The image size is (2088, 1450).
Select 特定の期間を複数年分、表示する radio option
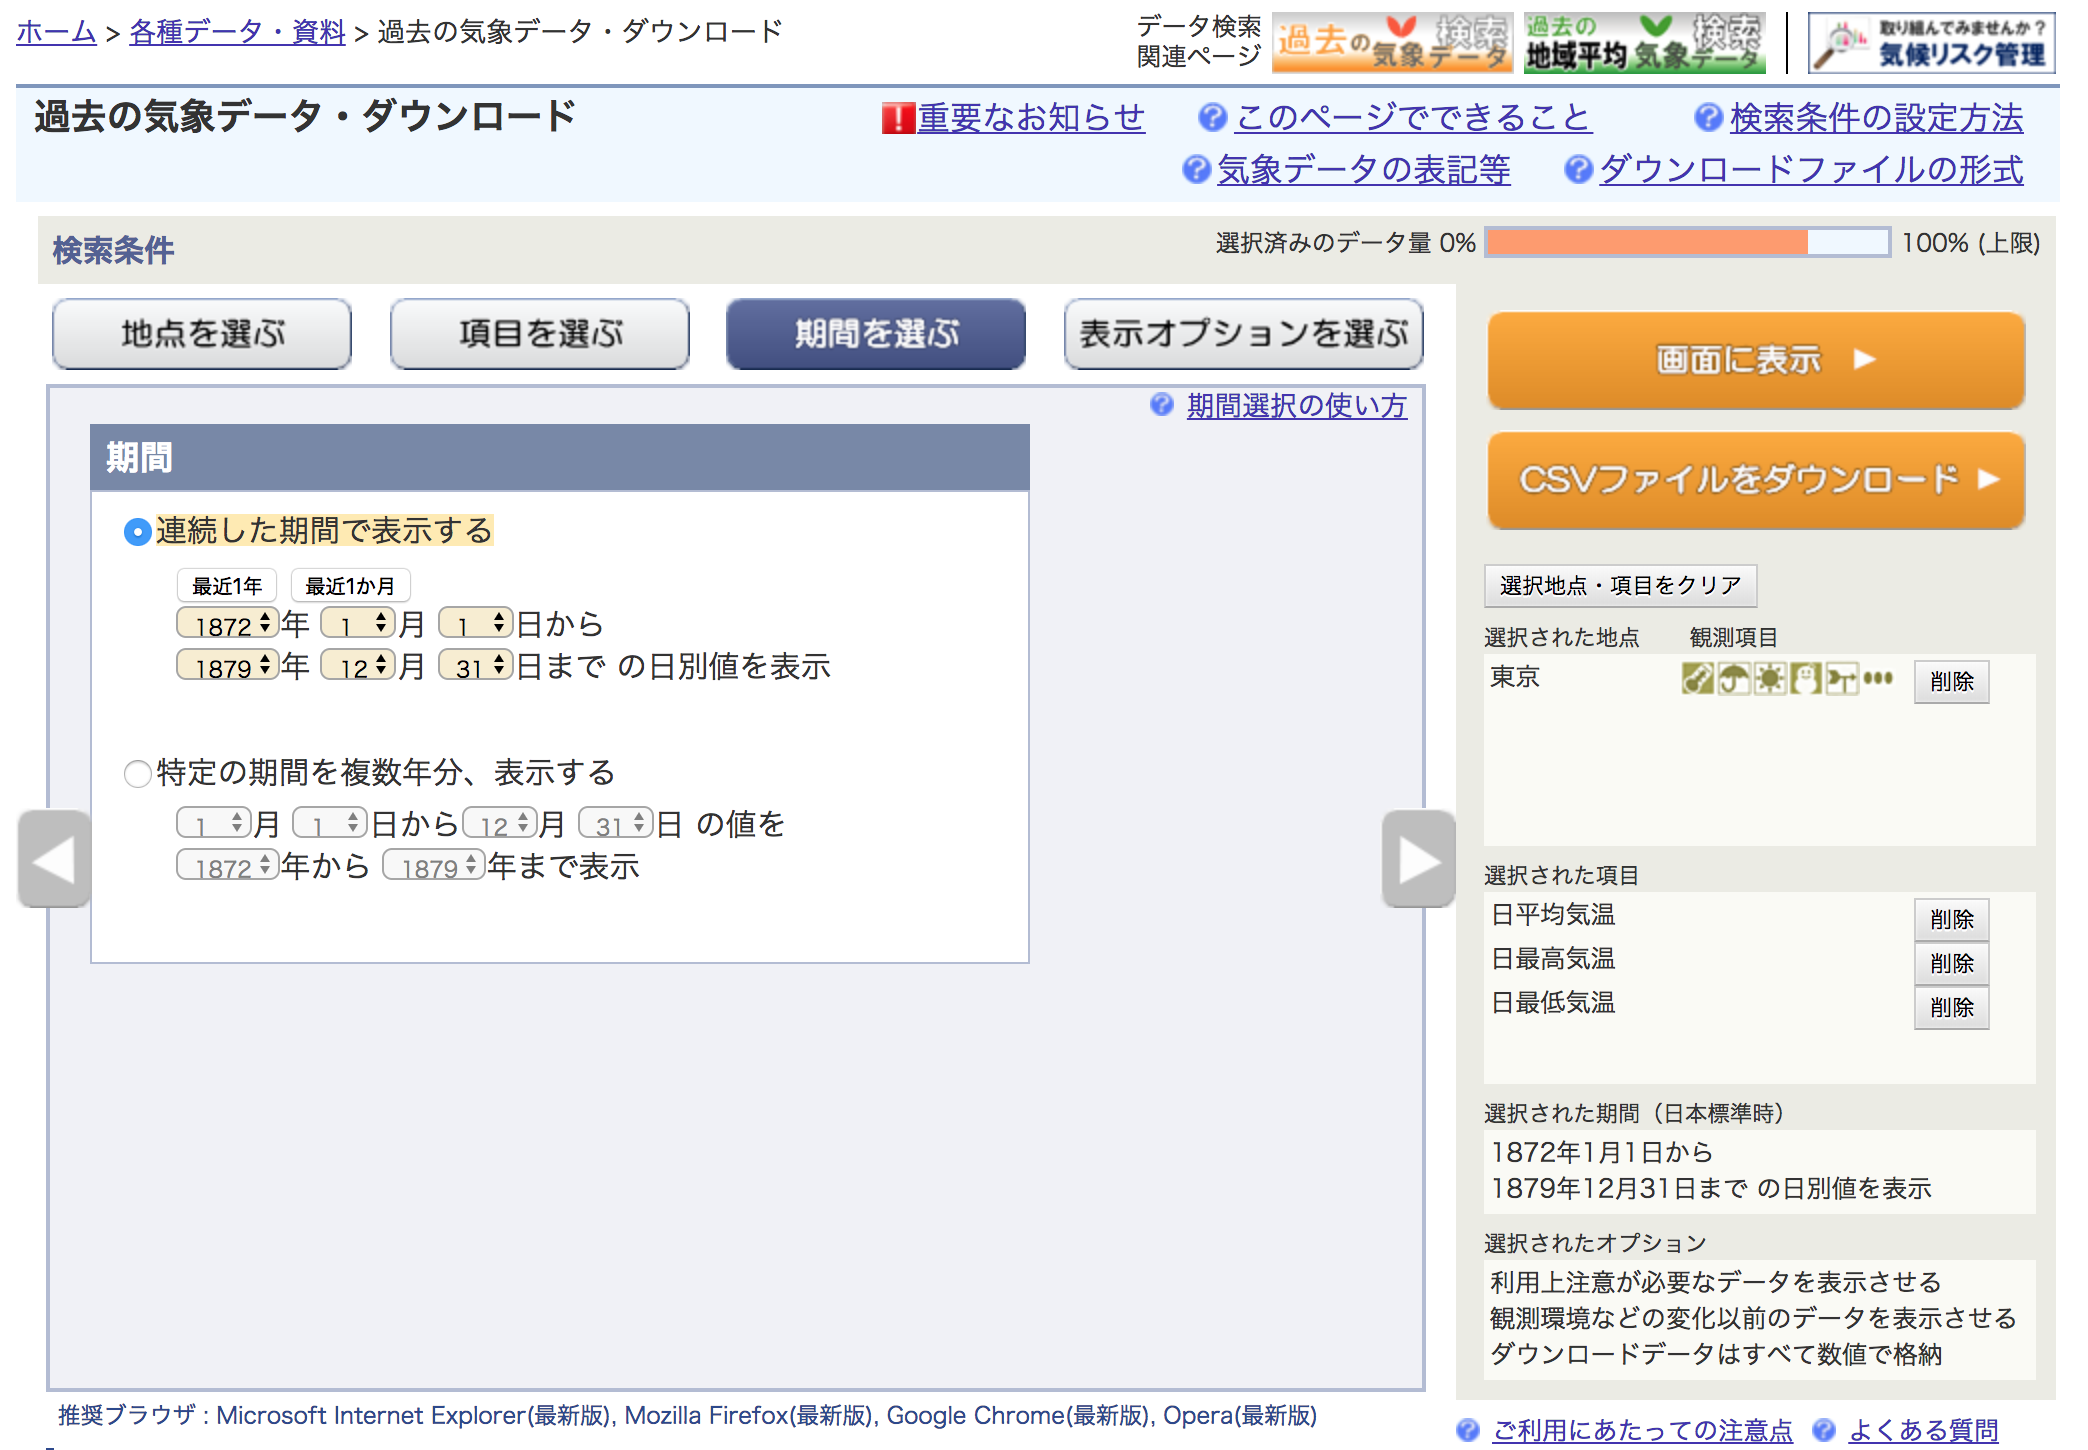pos(137,774)
